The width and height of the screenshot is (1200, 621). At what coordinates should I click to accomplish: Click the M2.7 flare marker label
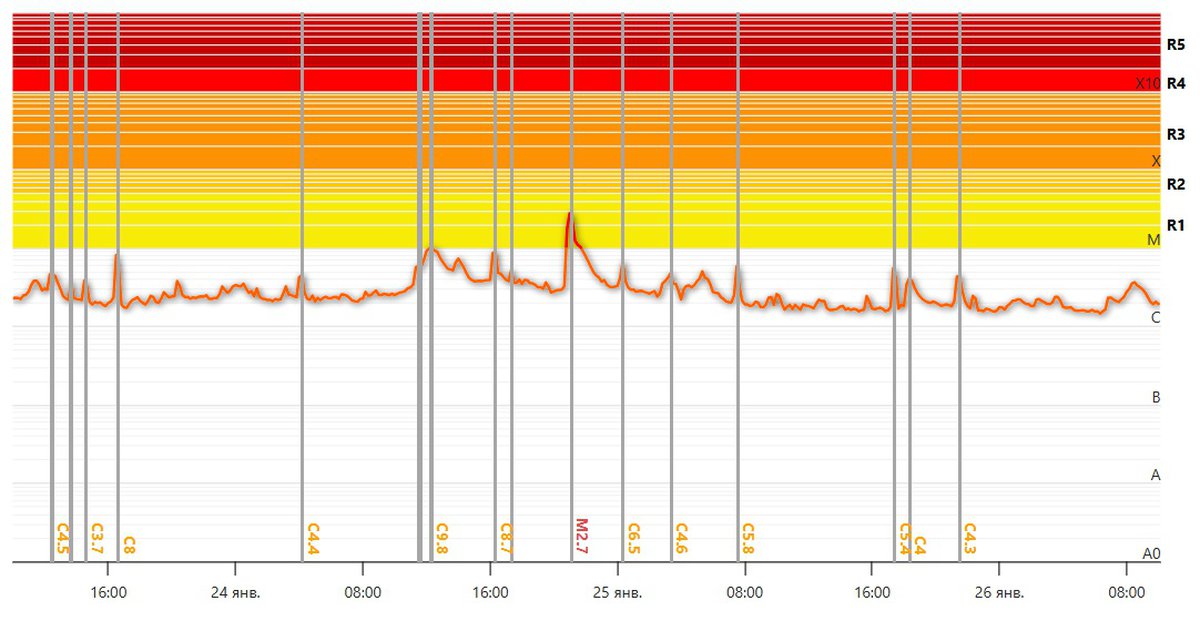[x=582, y=535]
